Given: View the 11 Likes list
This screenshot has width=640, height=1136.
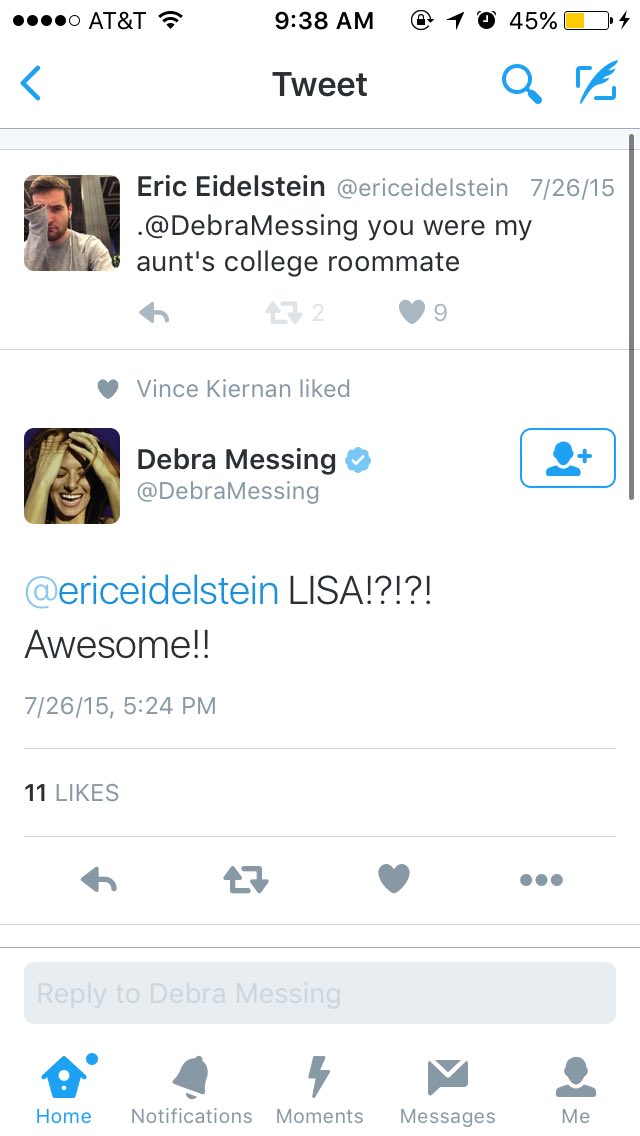Looking at the screenshot, I should (71, 793).
